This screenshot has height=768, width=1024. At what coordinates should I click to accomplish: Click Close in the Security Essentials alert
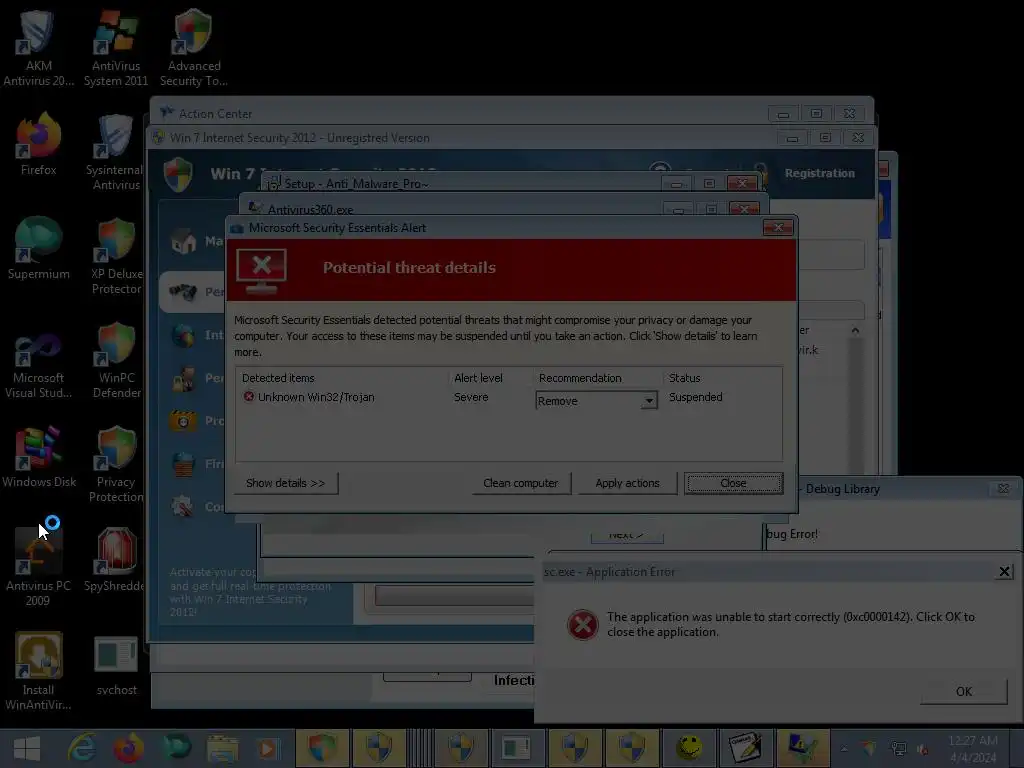(733, 483)
